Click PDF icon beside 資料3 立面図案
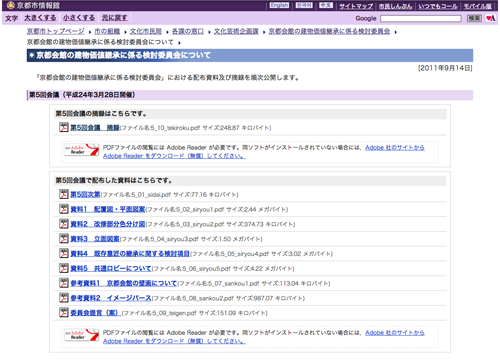The width and height of the screenshot is (500, 360). 64,239
